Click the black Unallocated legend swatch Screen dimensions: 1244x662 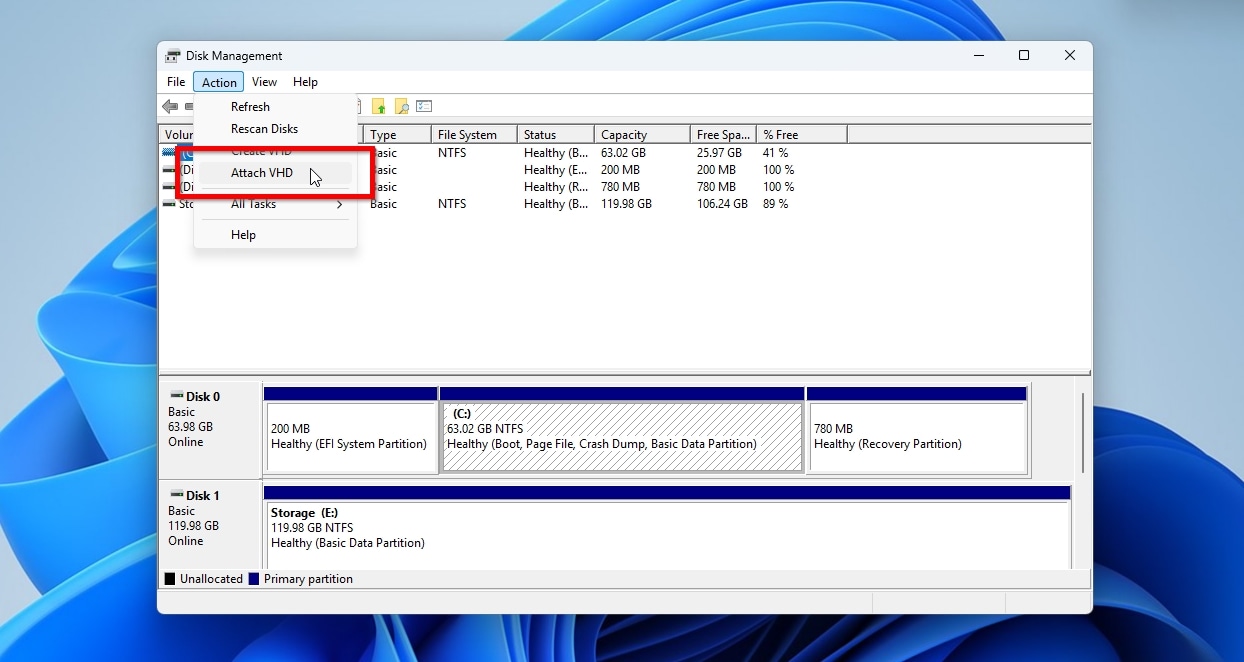coord(170,579)
